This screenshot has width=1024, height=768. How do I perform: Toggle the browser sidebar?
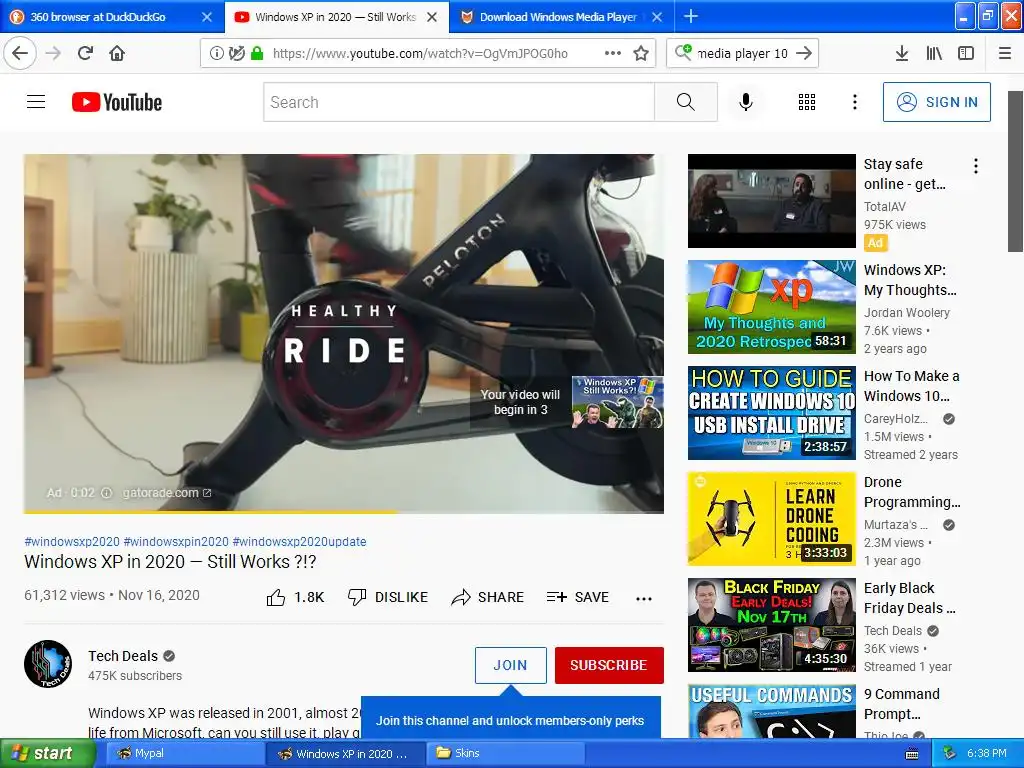pos(966,53)
